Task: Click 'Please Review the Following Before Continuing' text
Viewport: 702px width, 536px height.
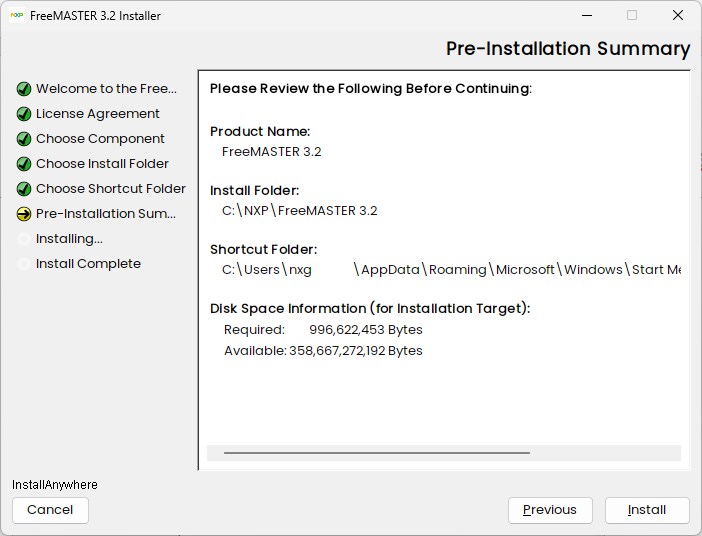Action: pyautogui.click(x=371, y=89)
